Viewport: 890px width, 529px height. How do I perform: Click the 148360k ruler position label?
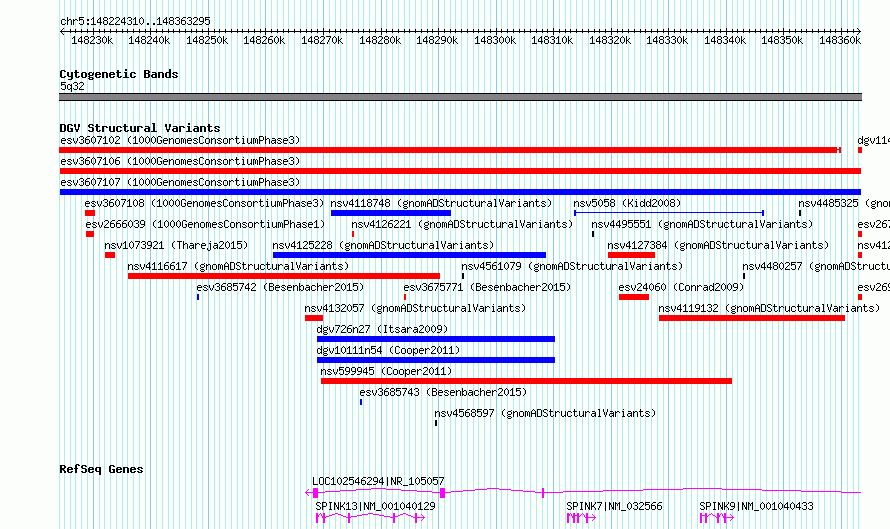[x=840, y=40]
